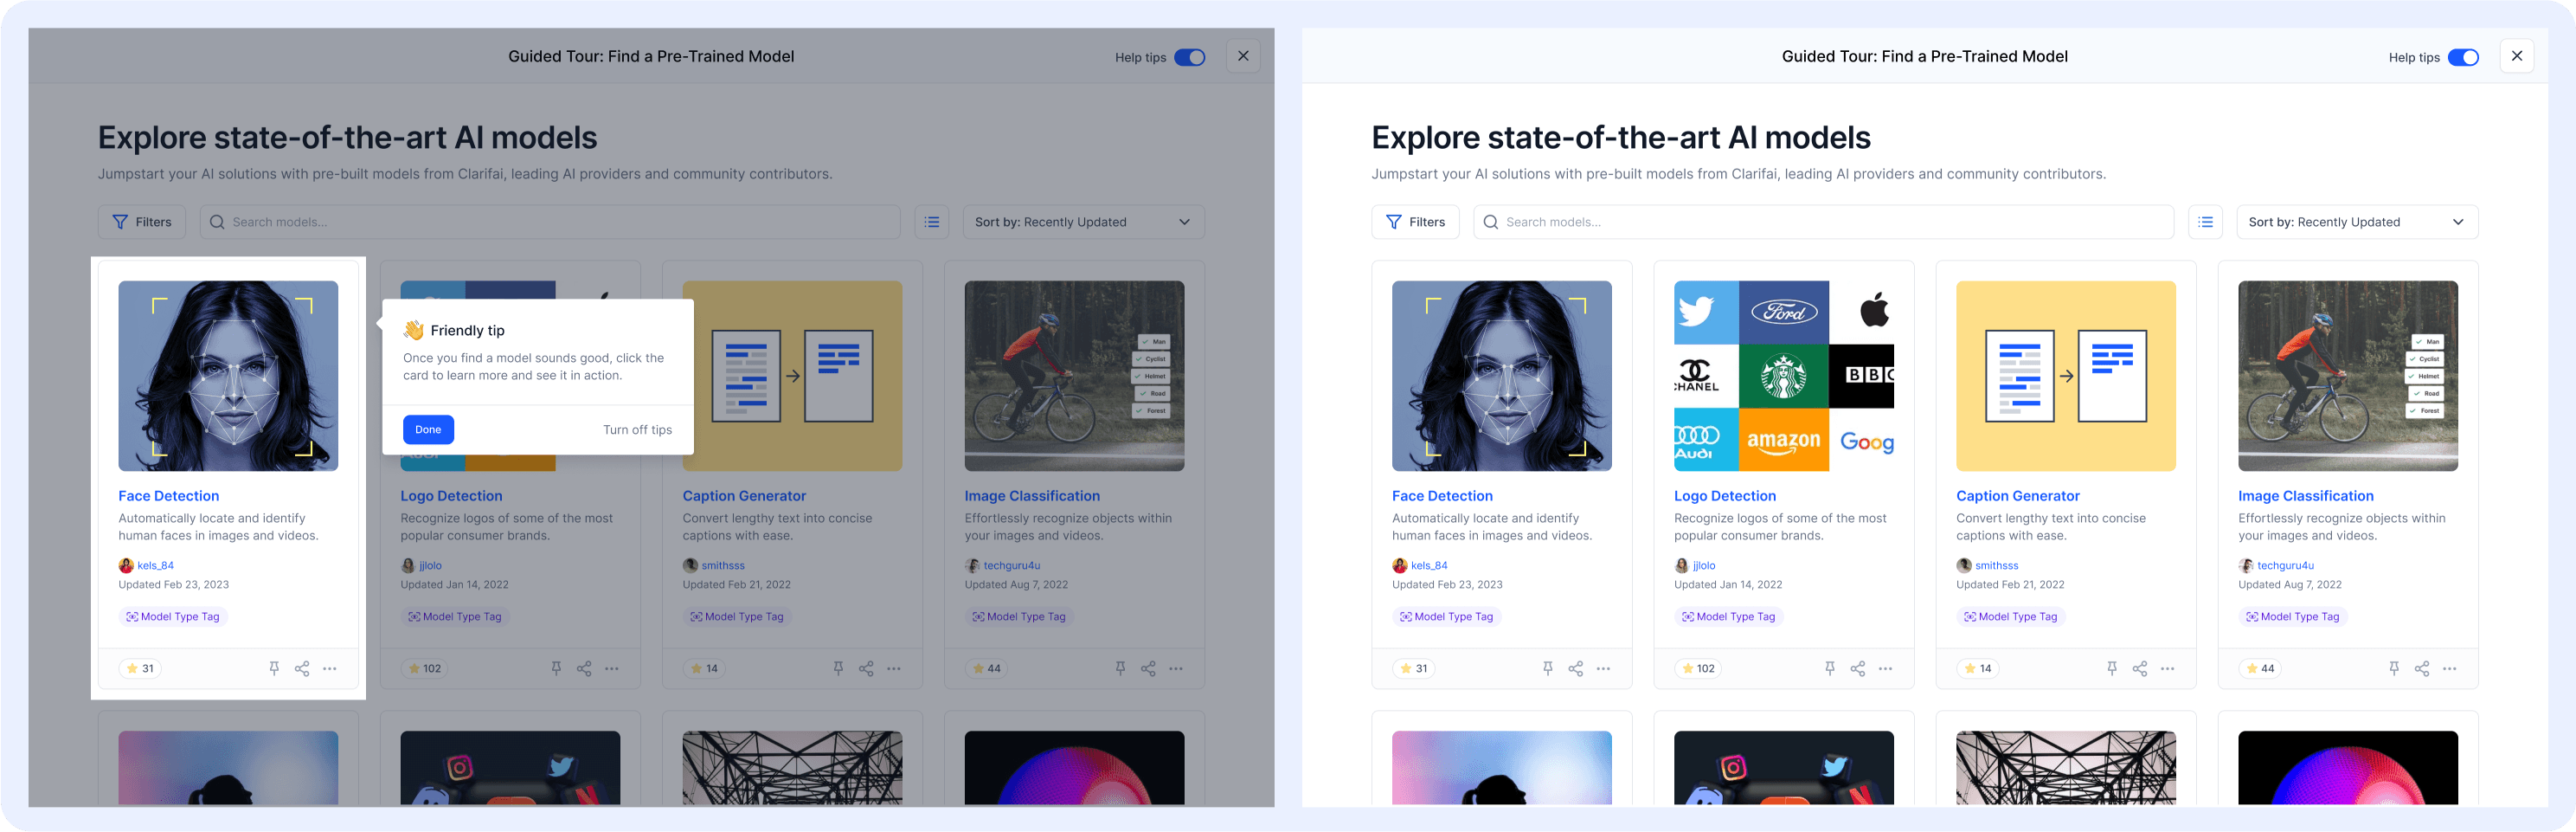Open more options on Image Classification, right window
The image size is (2576, 832).
2450,669
